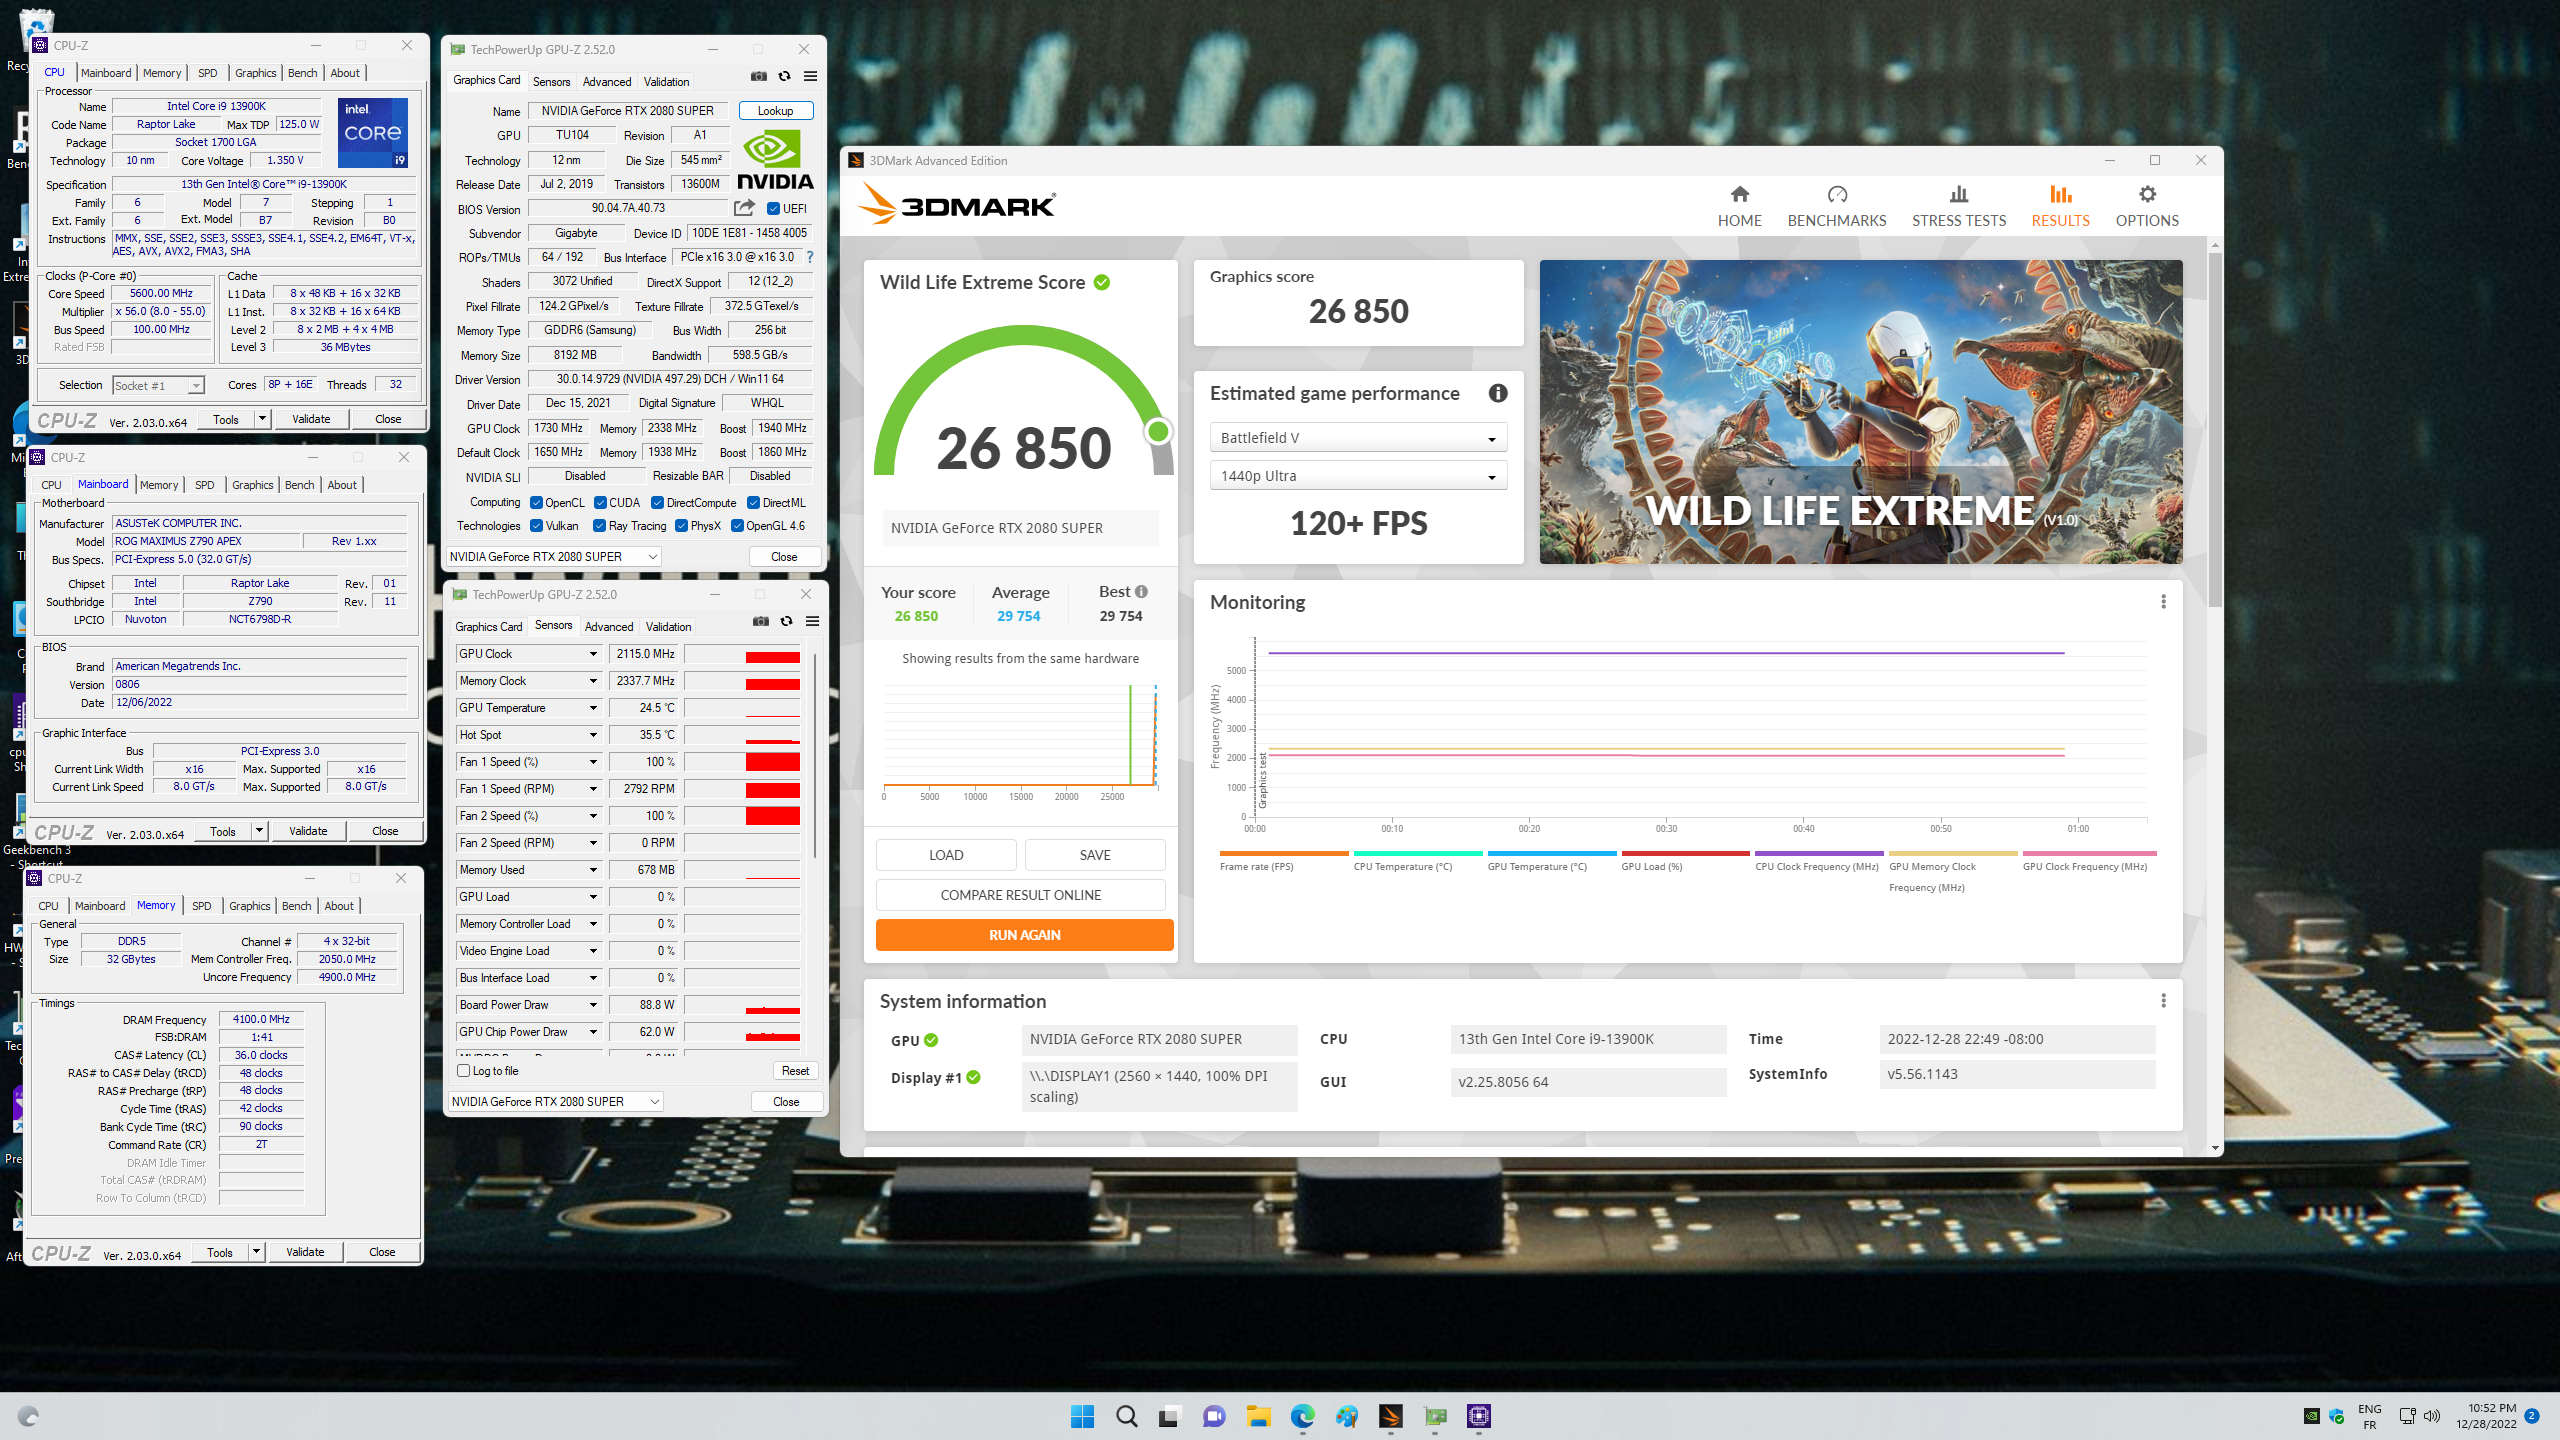The width and height of the screenshot is (2560, 1440).
Task: Open the 3DMark RESULTS section
Action: click(2060, 206)
